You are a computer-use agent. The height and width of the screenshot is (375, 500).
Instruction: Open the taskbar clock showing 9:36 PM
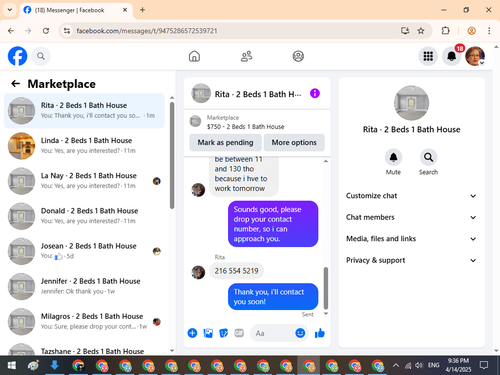click(458, 365)
